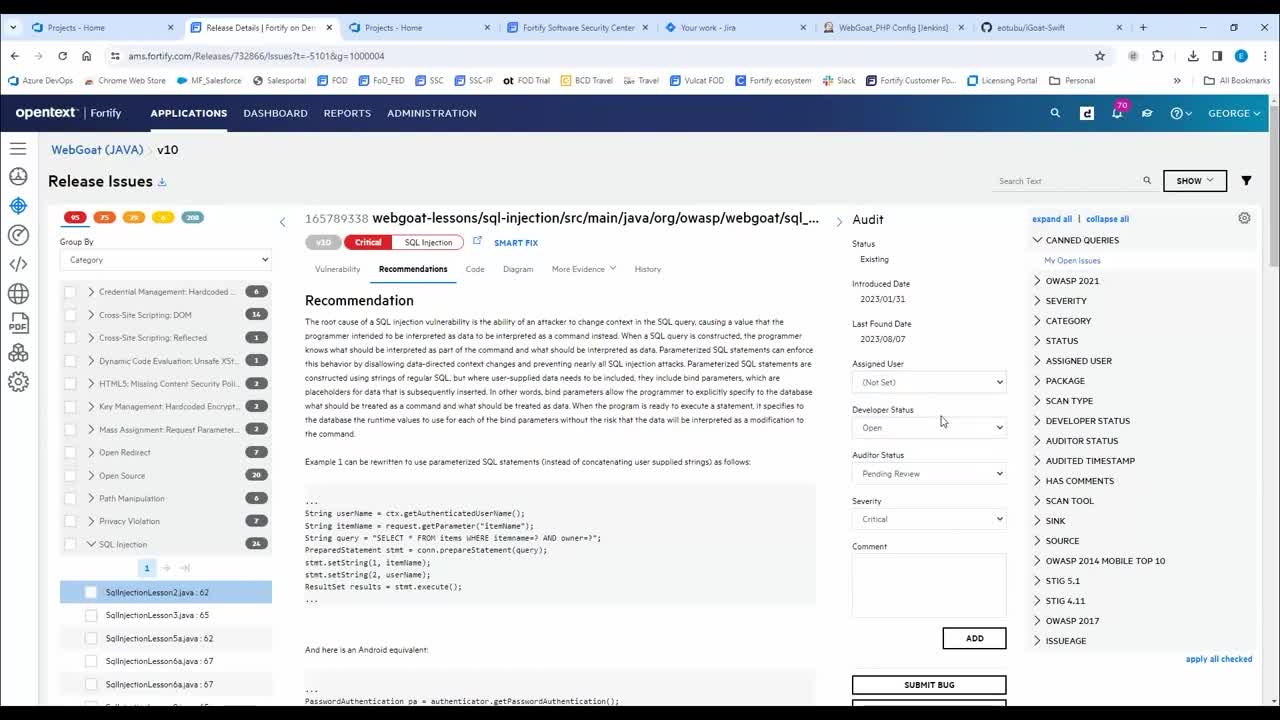Download Release Issues export icon
1280x720 pixels.
pos(162,182)
